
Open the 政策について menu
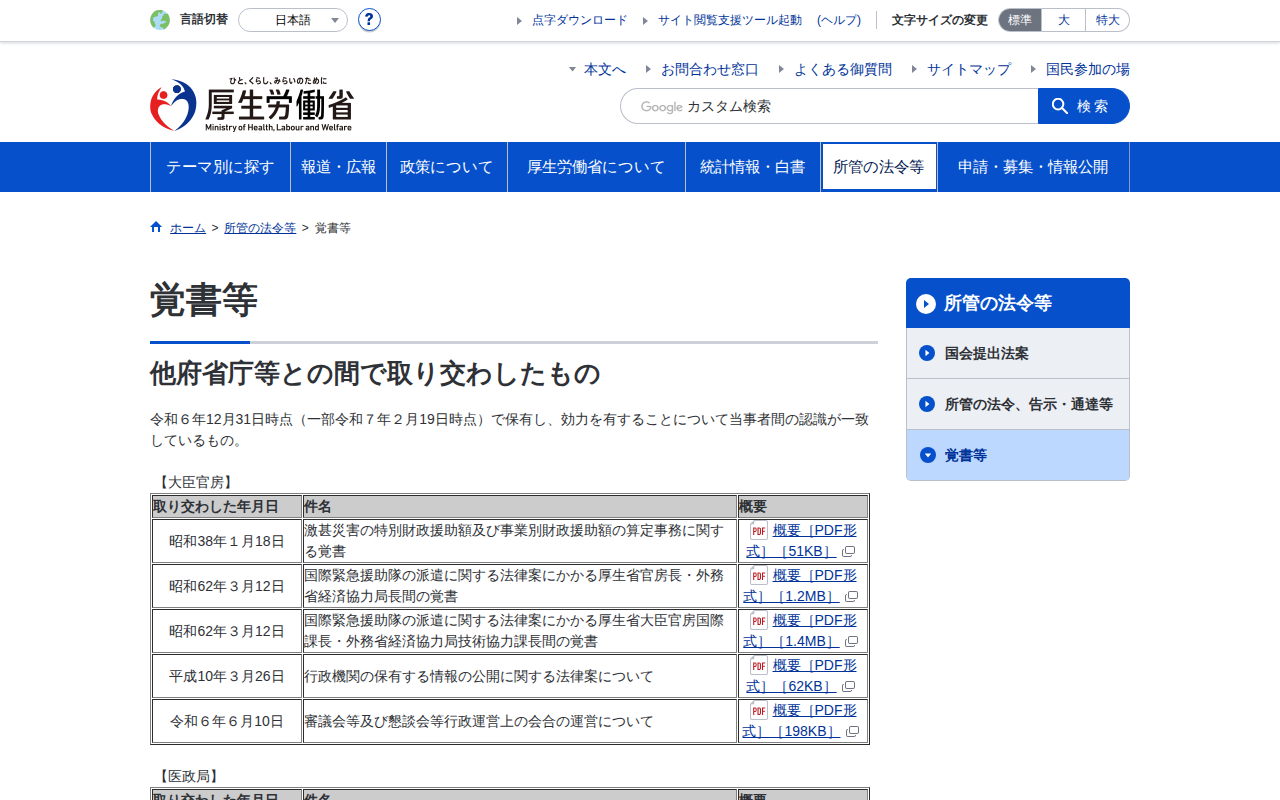447,167
